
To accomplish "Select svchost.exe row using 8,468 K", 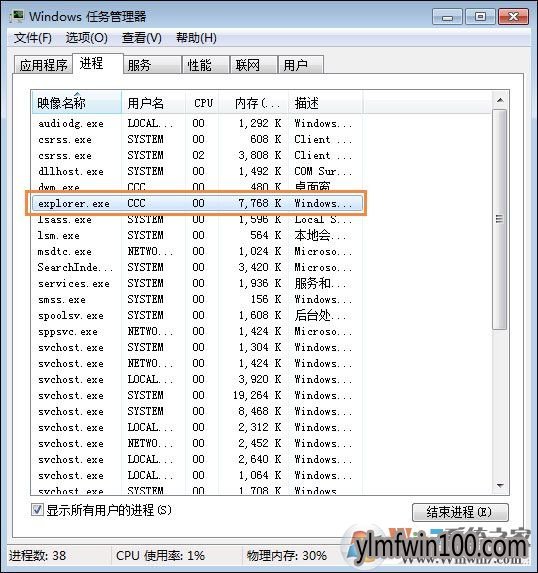I will point(197,411).
